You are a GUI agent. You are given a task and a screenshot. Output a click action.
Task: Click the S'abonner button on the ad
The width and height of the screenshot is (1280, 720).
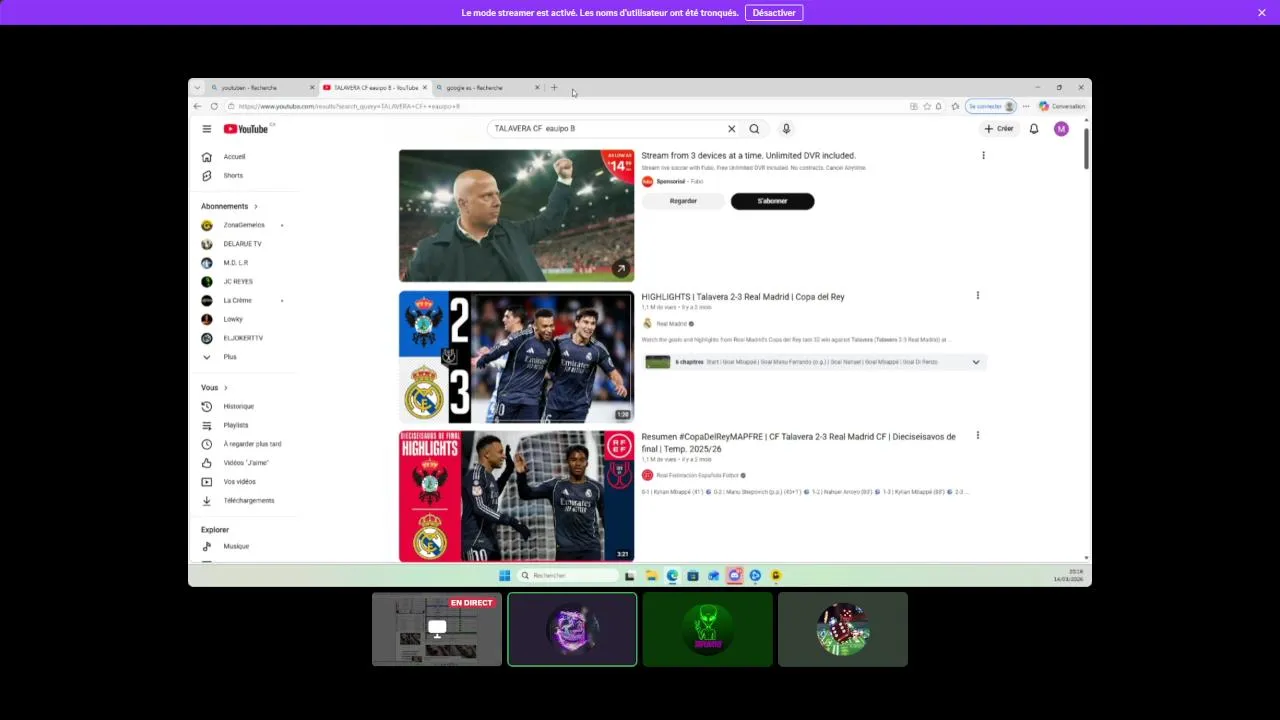click(772, 201)
